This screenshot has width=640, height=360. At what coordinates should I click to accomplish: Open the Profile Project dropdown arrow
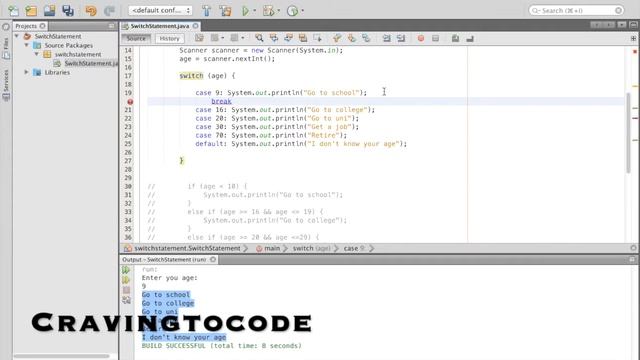coord(302,11)
